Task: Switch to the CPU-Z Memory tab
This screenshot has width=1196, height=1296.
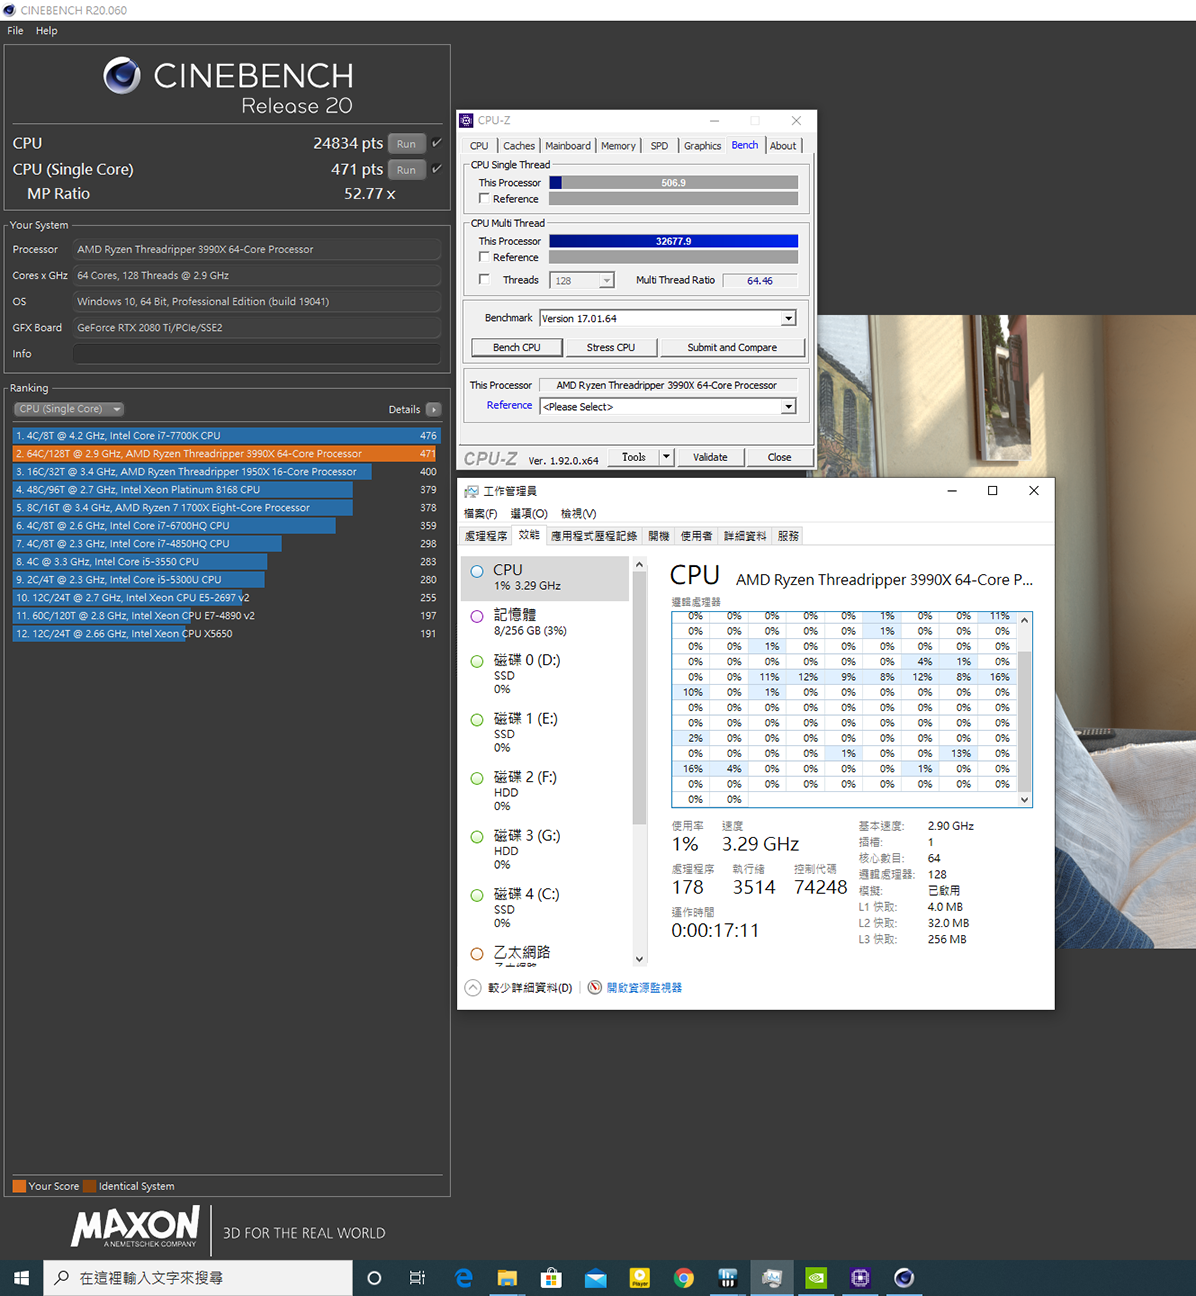Action: [618, 146]
